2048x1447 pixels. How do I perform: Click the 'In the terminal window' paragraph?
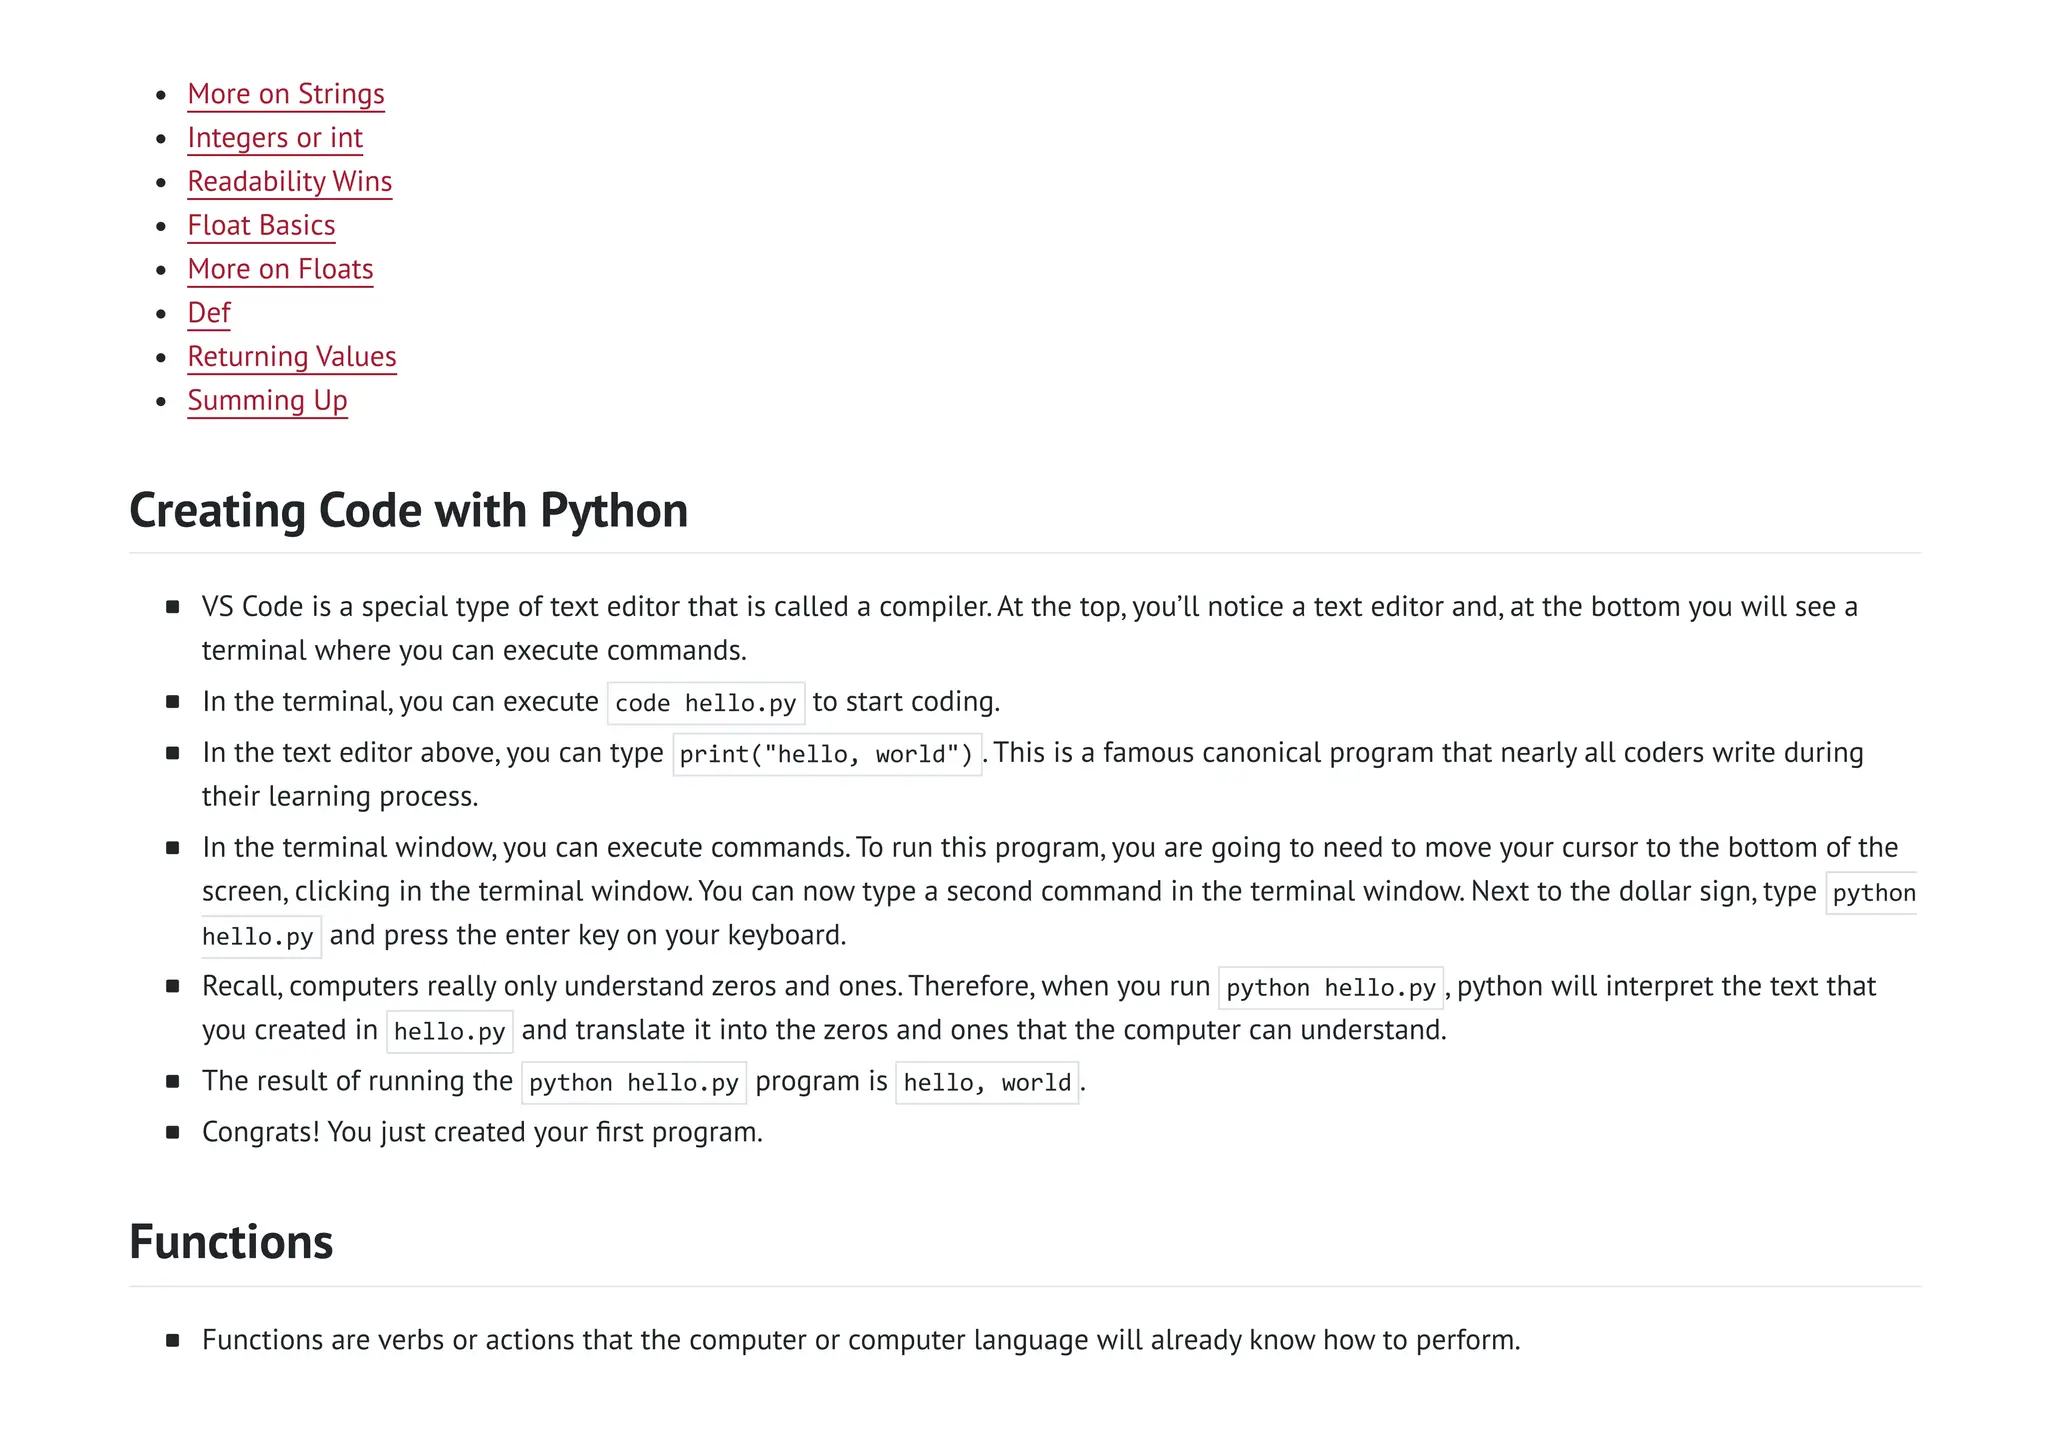(x=1048, y=848)
